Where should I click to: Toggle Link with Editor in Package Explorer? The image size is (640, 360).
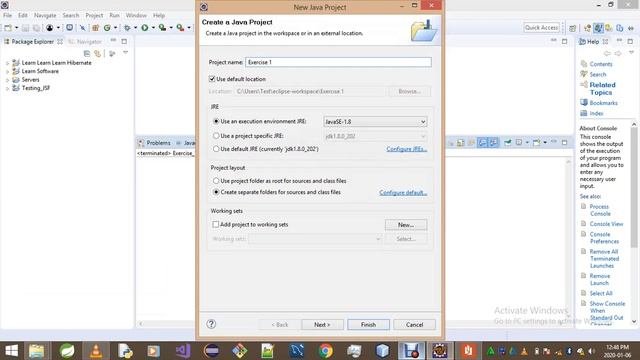click(x=98, y=53)
